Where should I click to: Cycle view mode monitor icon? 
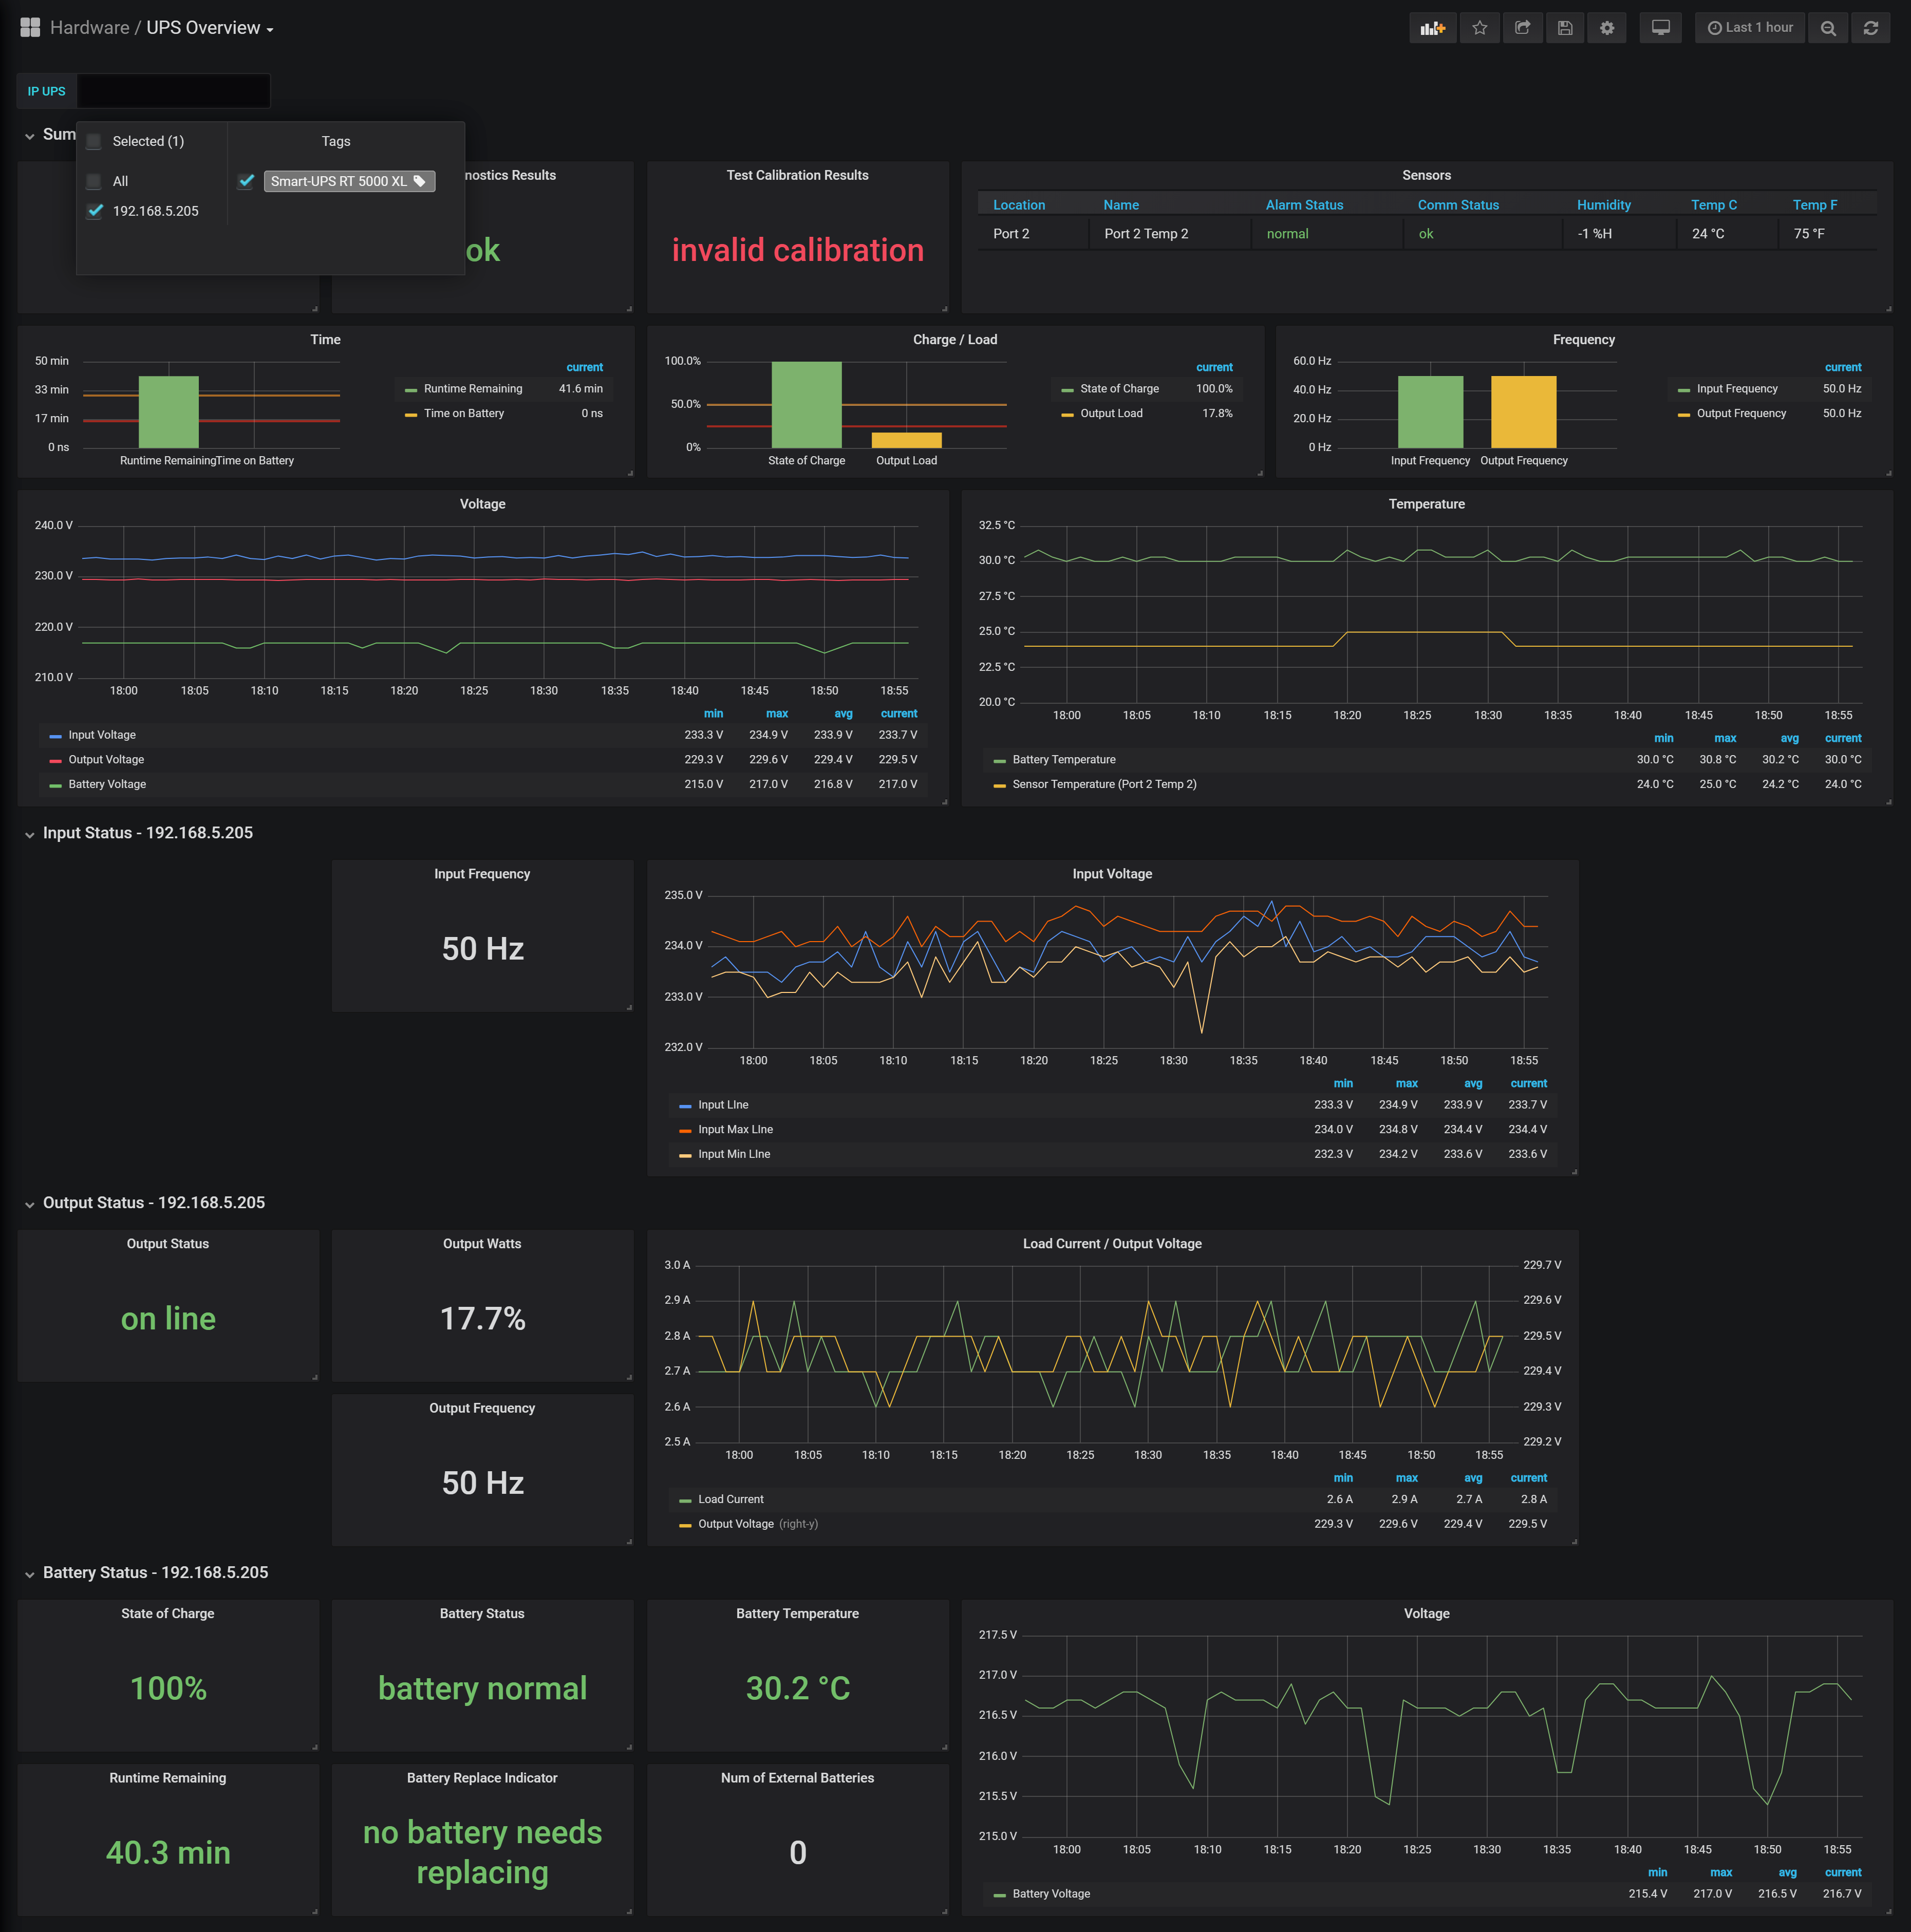coord(1660,28)
